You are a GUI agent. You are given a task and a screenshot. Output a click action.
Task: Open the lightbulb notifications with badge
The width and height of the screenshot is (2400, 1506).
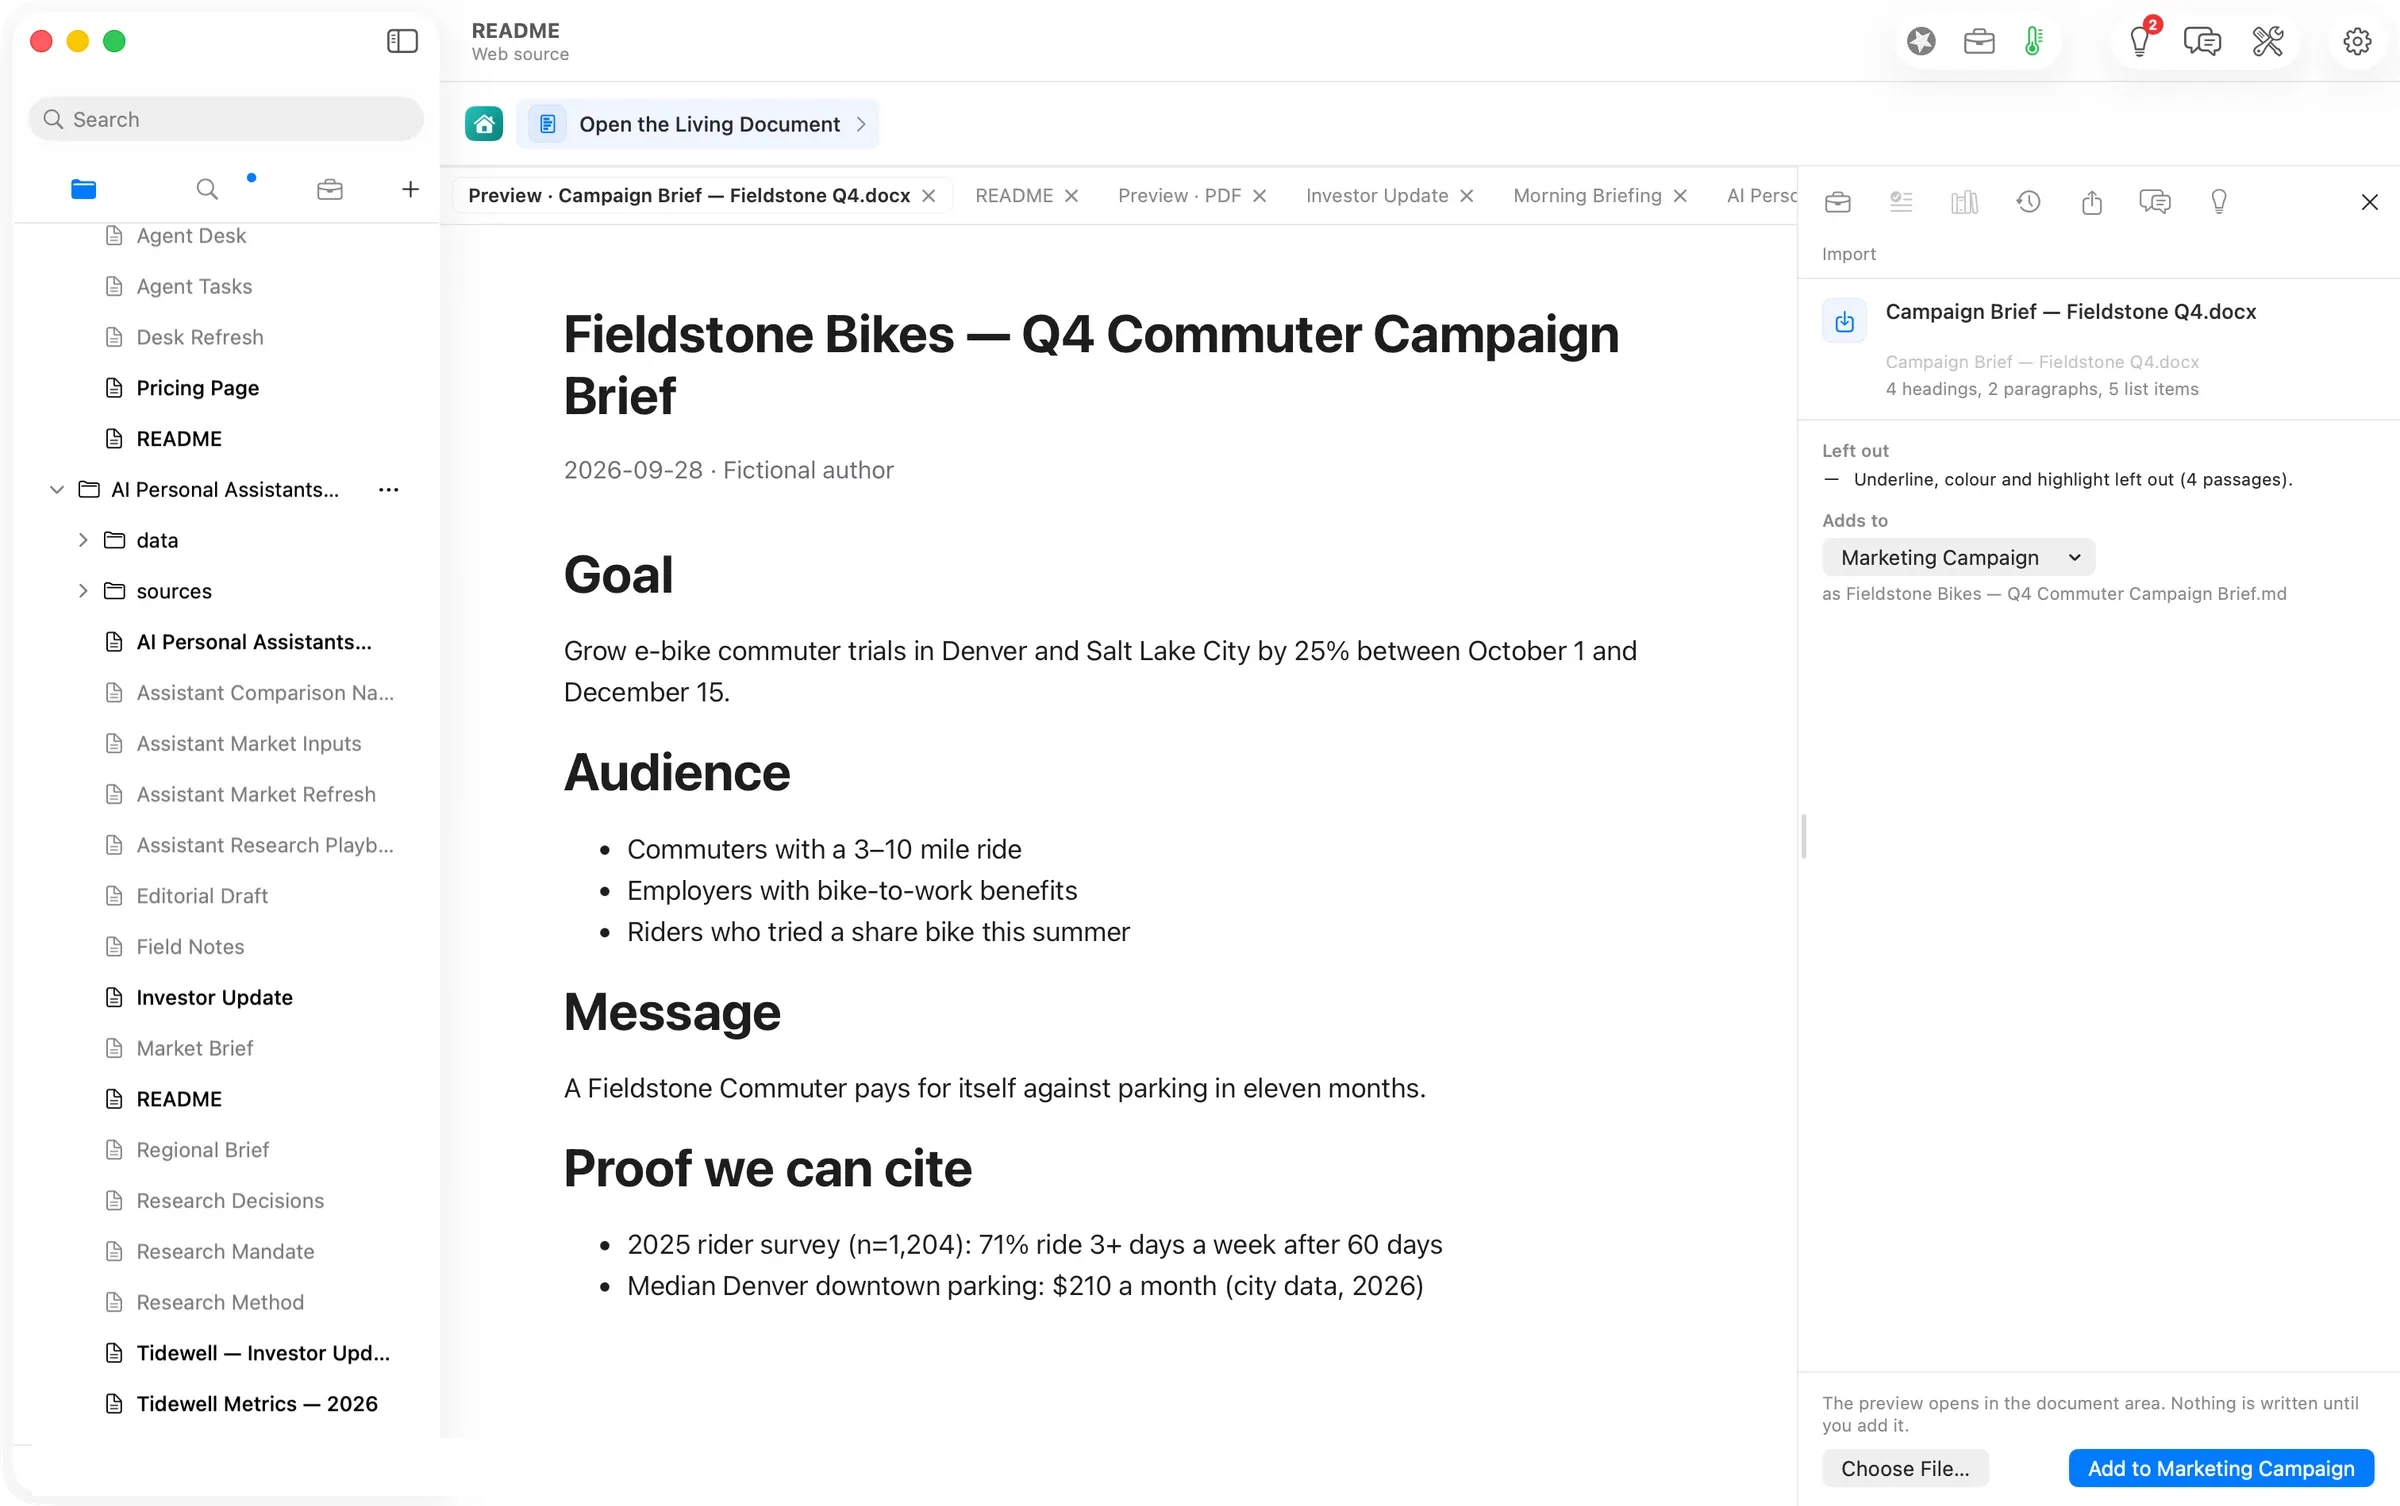tap(2141, 40)
